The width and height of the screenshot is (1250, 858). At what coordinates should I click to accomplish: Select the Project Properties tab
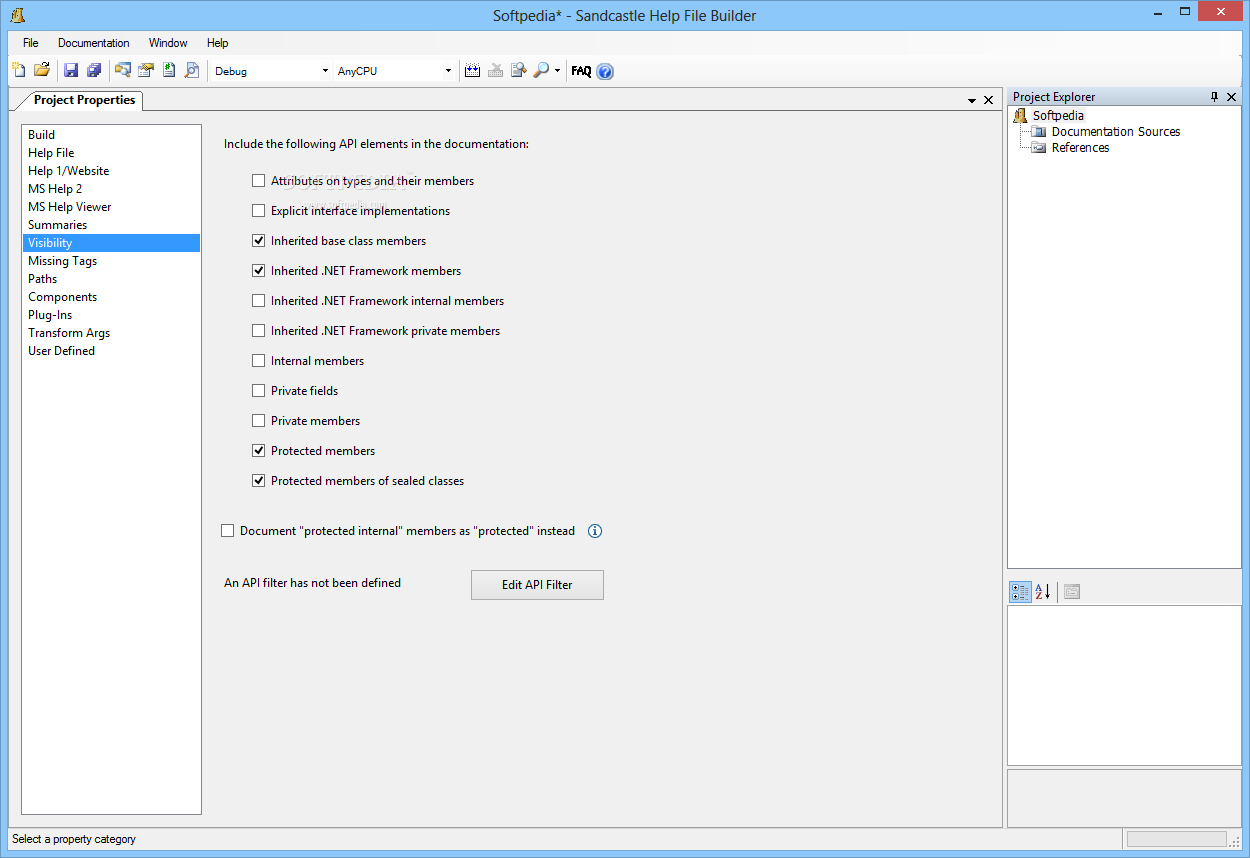(82, 100)
